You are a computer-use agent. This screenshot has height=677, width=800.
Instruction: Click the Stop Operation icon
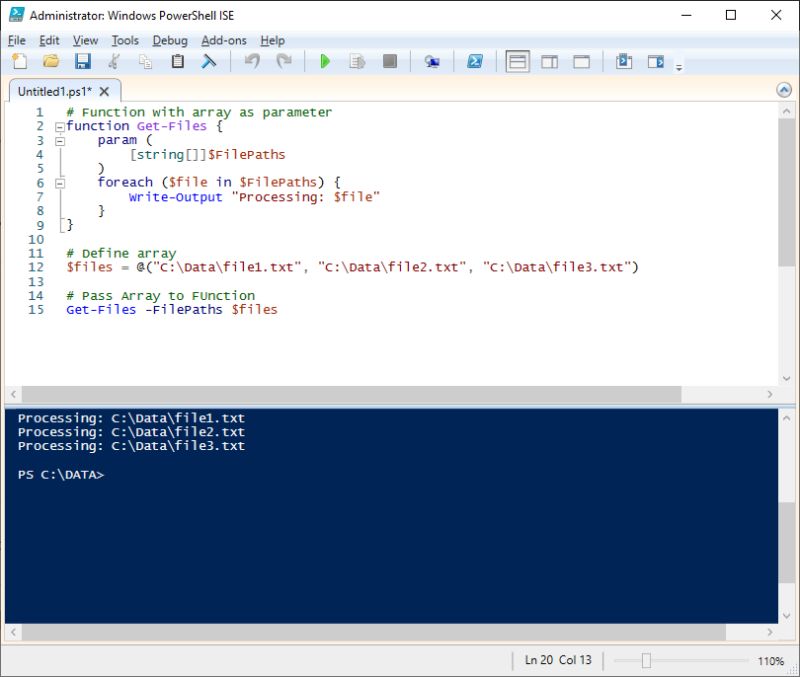[390, 62]
